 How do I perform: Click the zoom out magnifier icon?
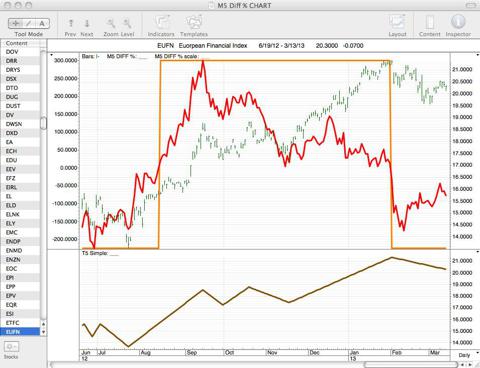click(x=111, y=23)
